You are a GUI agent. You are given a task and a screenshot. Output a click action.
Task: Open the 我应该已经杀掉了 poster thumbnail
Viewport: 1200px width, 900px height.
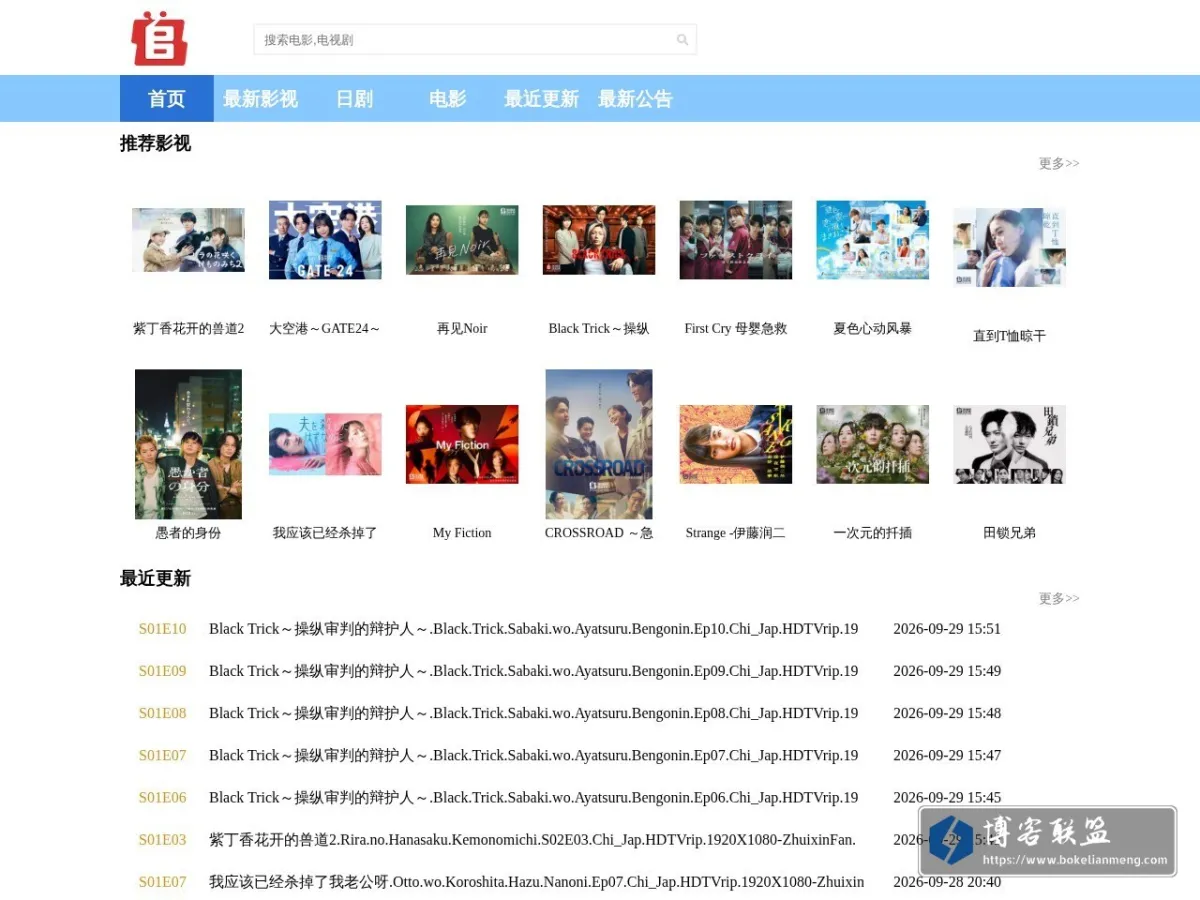[325, 444]
